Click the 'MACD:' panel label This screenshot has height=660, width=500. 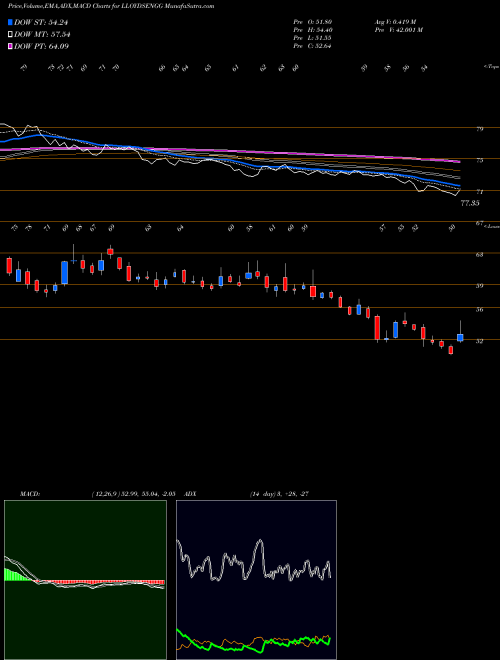click(x=29, y=493)
